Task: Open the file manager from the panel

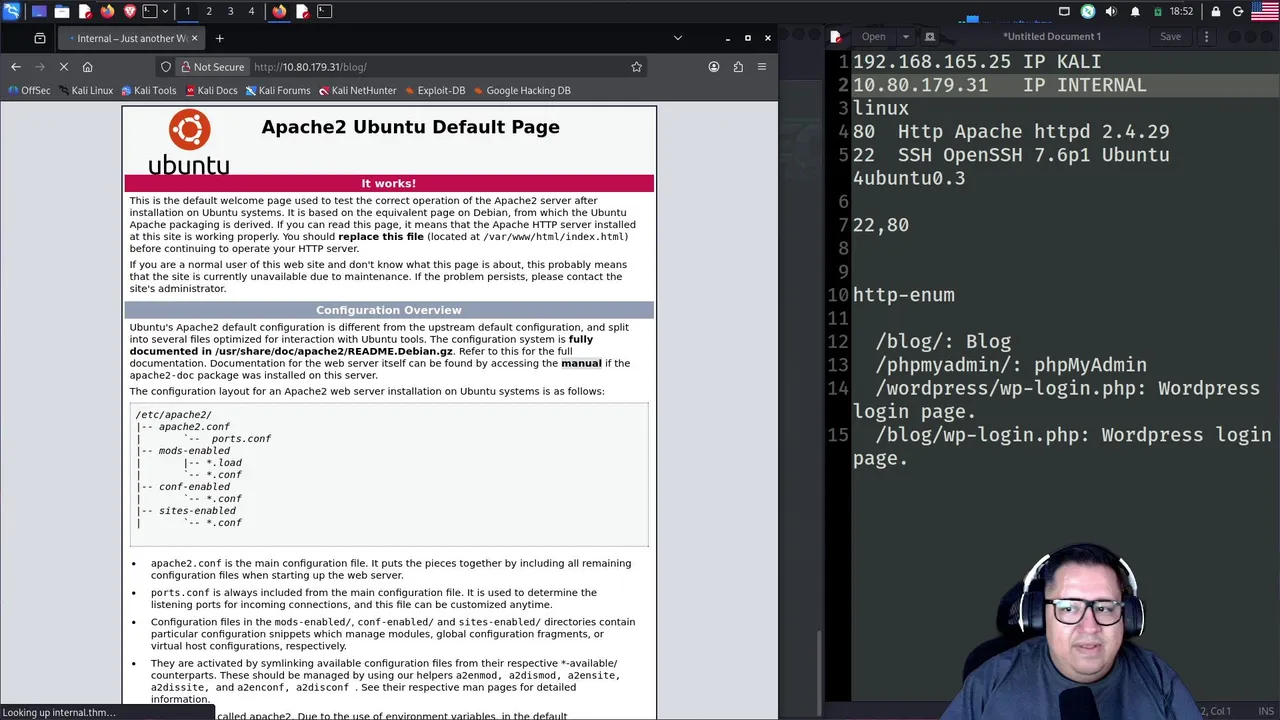Action: (62, 11)
